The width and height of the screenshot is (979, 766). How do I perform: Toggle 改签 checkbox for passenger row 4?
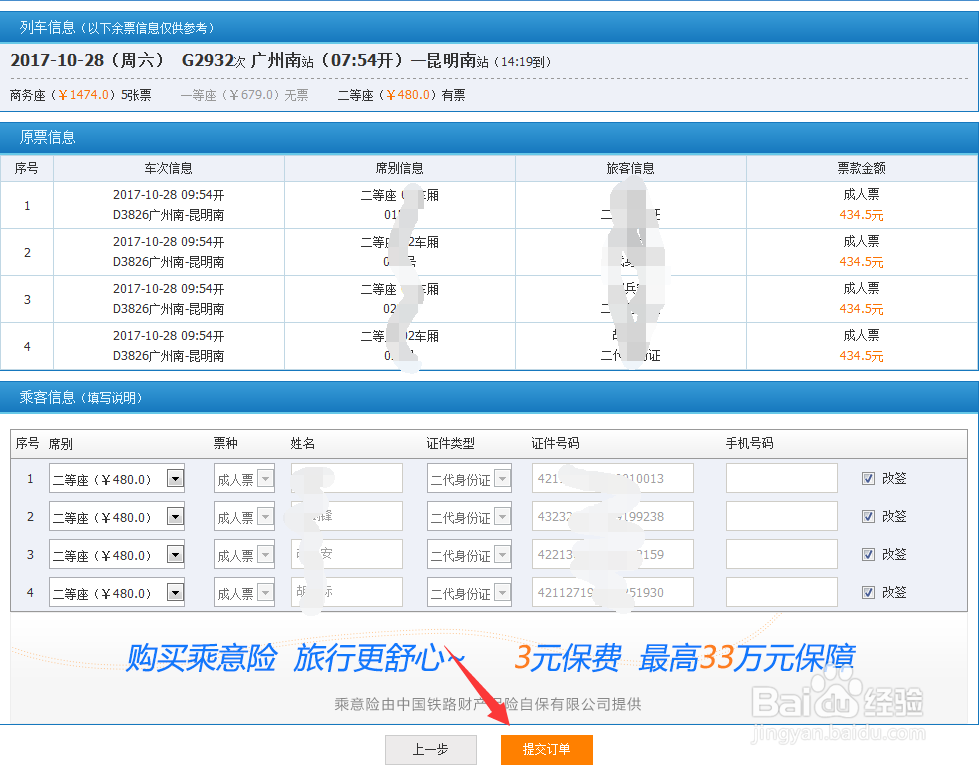click(x=868, y=592)
